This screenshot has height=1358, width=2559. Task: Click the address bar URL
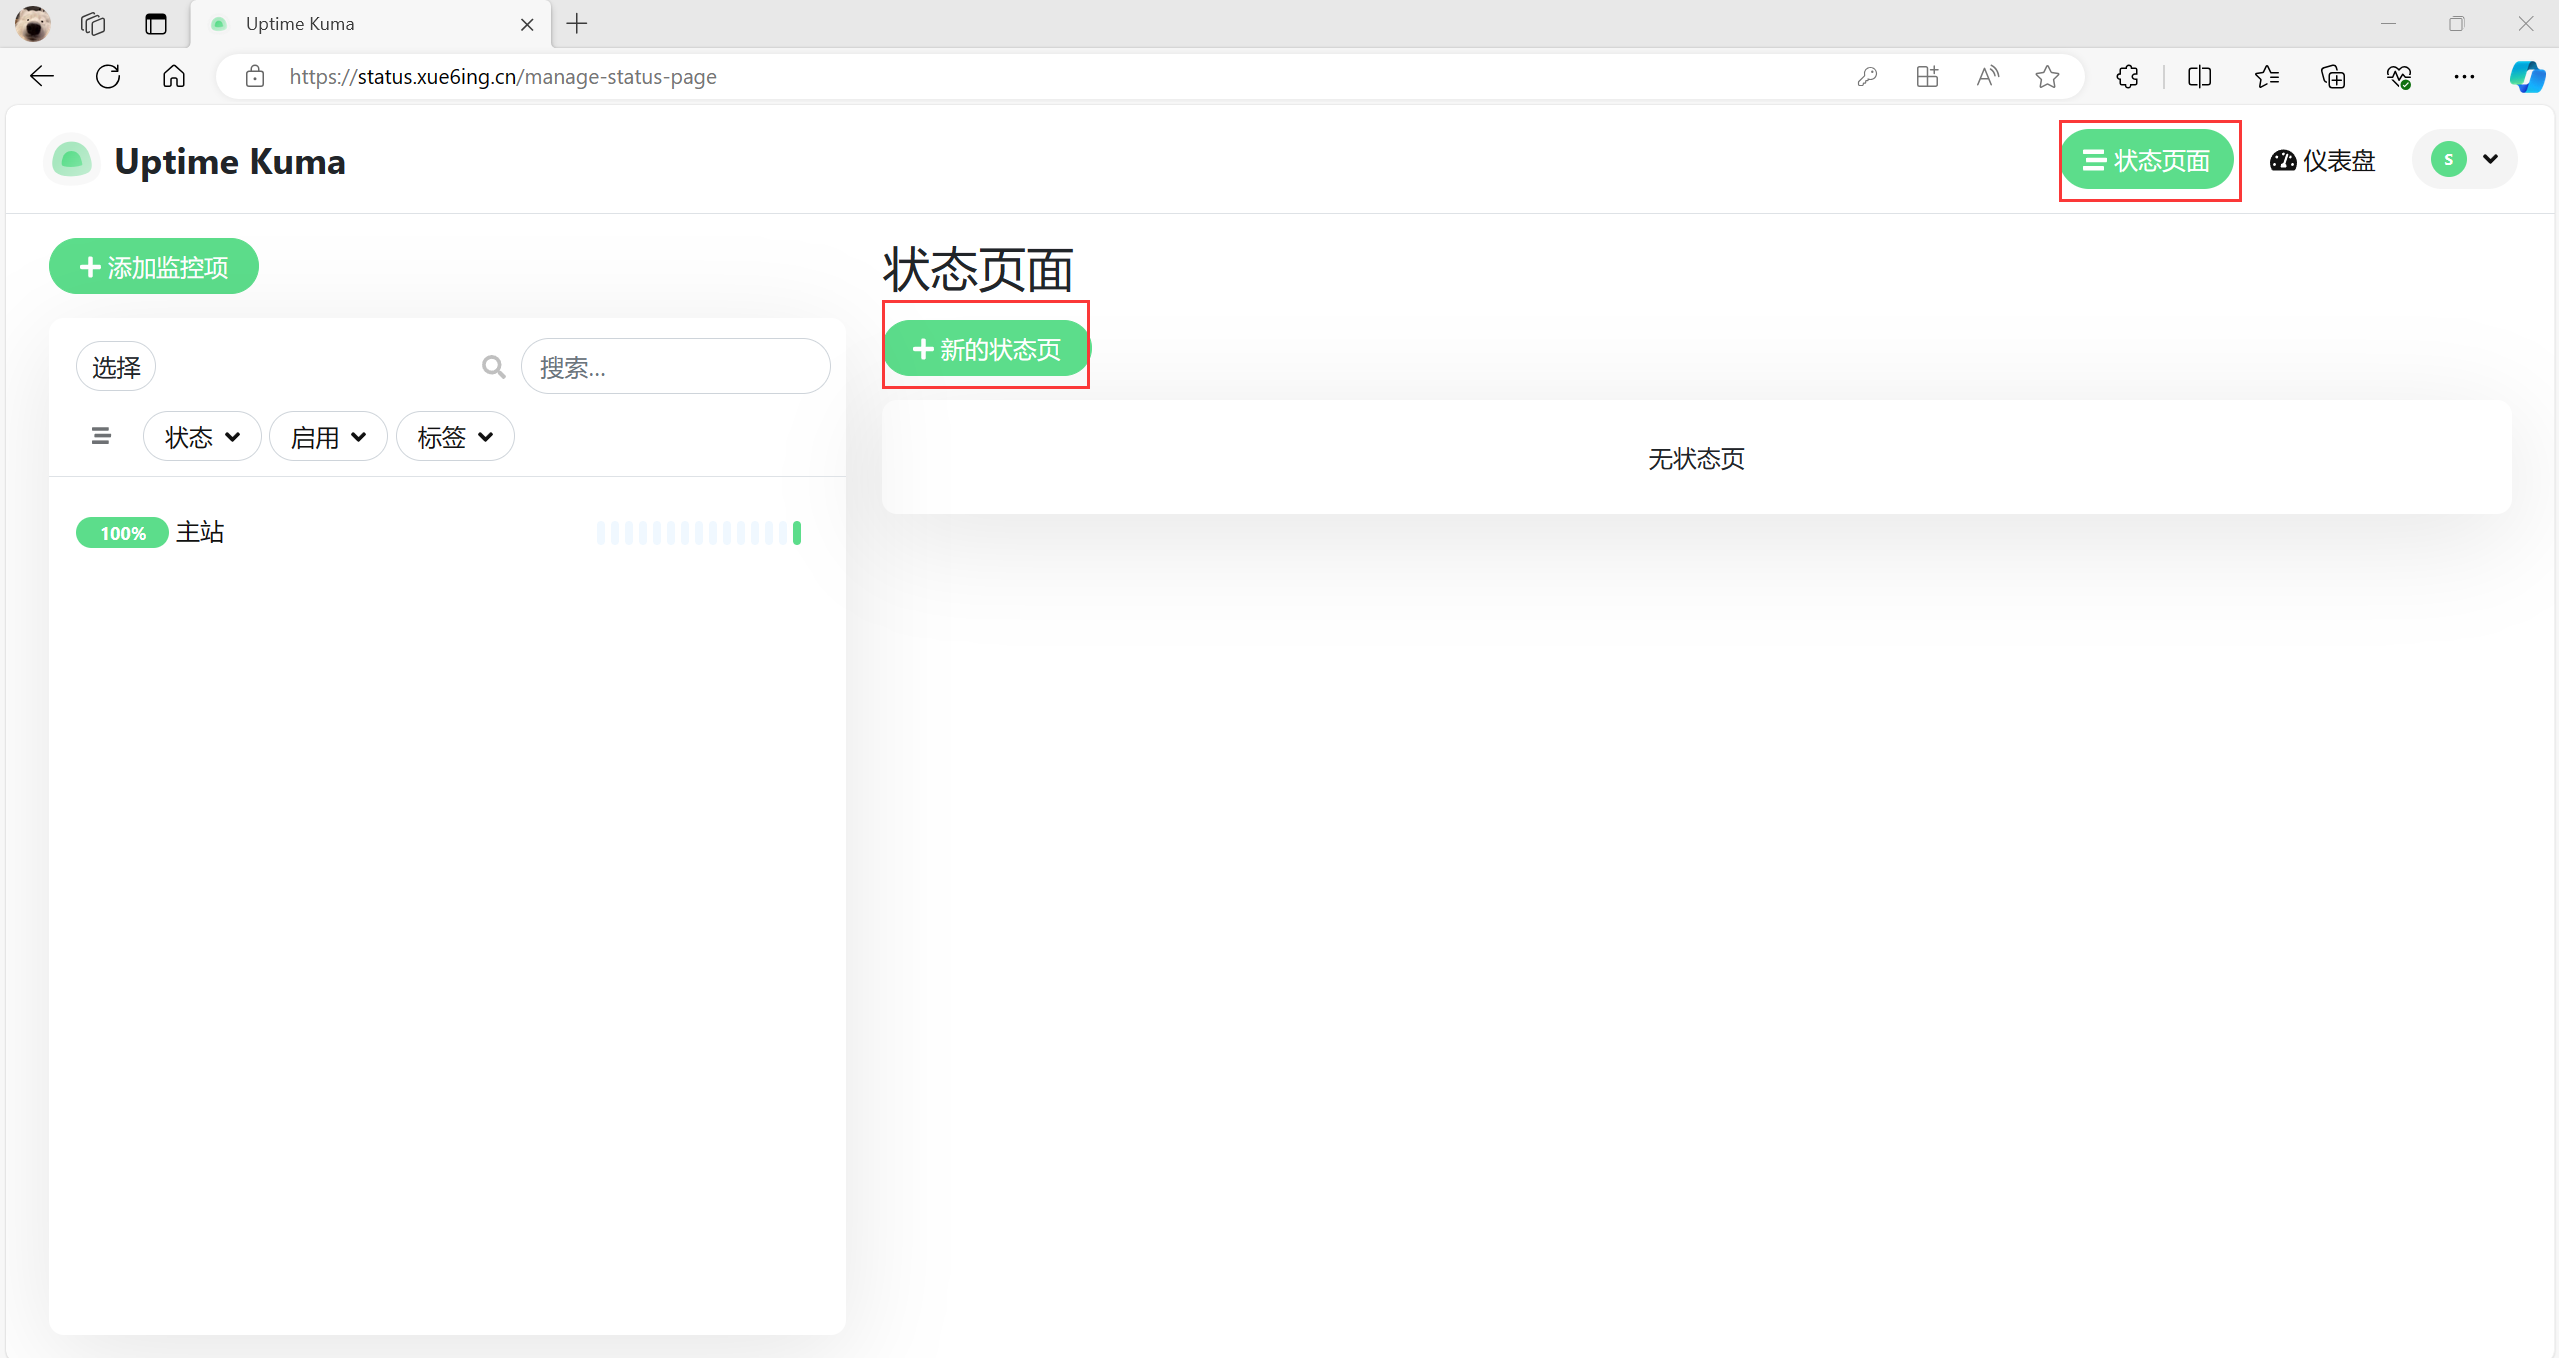pyautogui.click(x=503, y=77)
